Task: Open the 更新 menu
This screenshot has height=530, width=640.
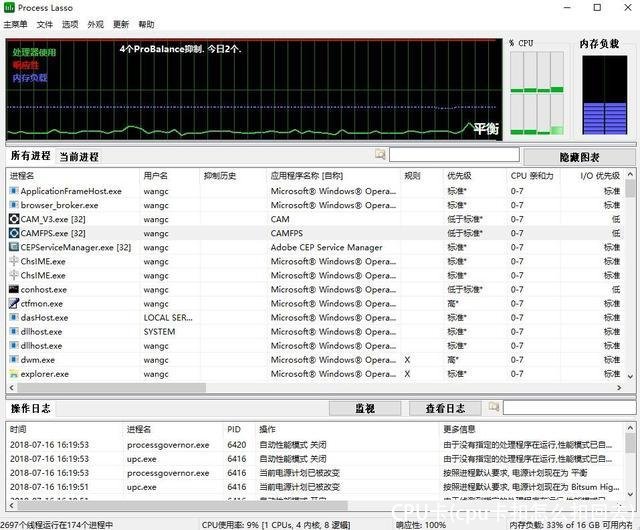Action: coord(121,24)
